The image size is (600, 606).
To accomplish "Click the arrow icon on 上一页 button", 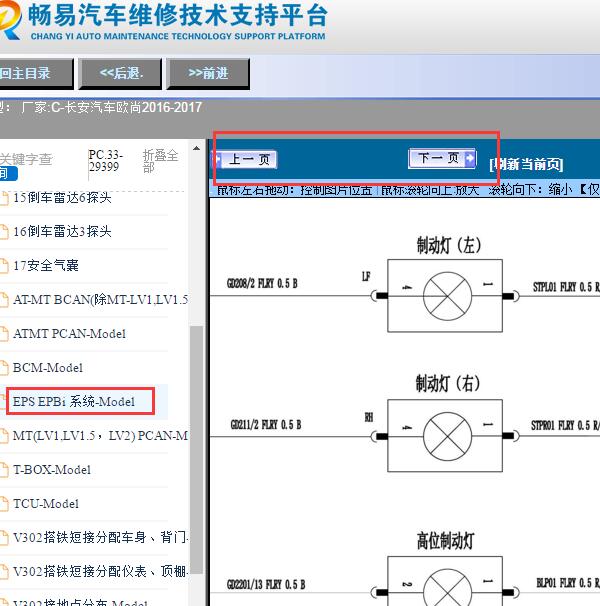I will pos(218,159).
